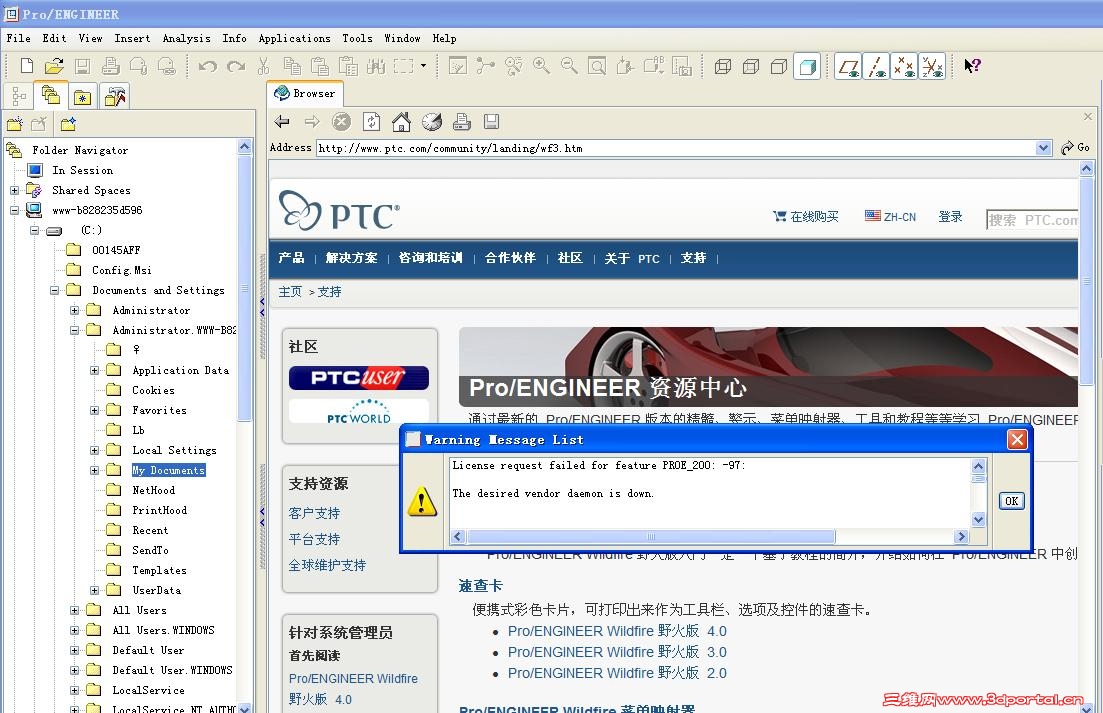The image size is (1103, 713).
Task: Select hidden line display style icon
Action: 751,67
